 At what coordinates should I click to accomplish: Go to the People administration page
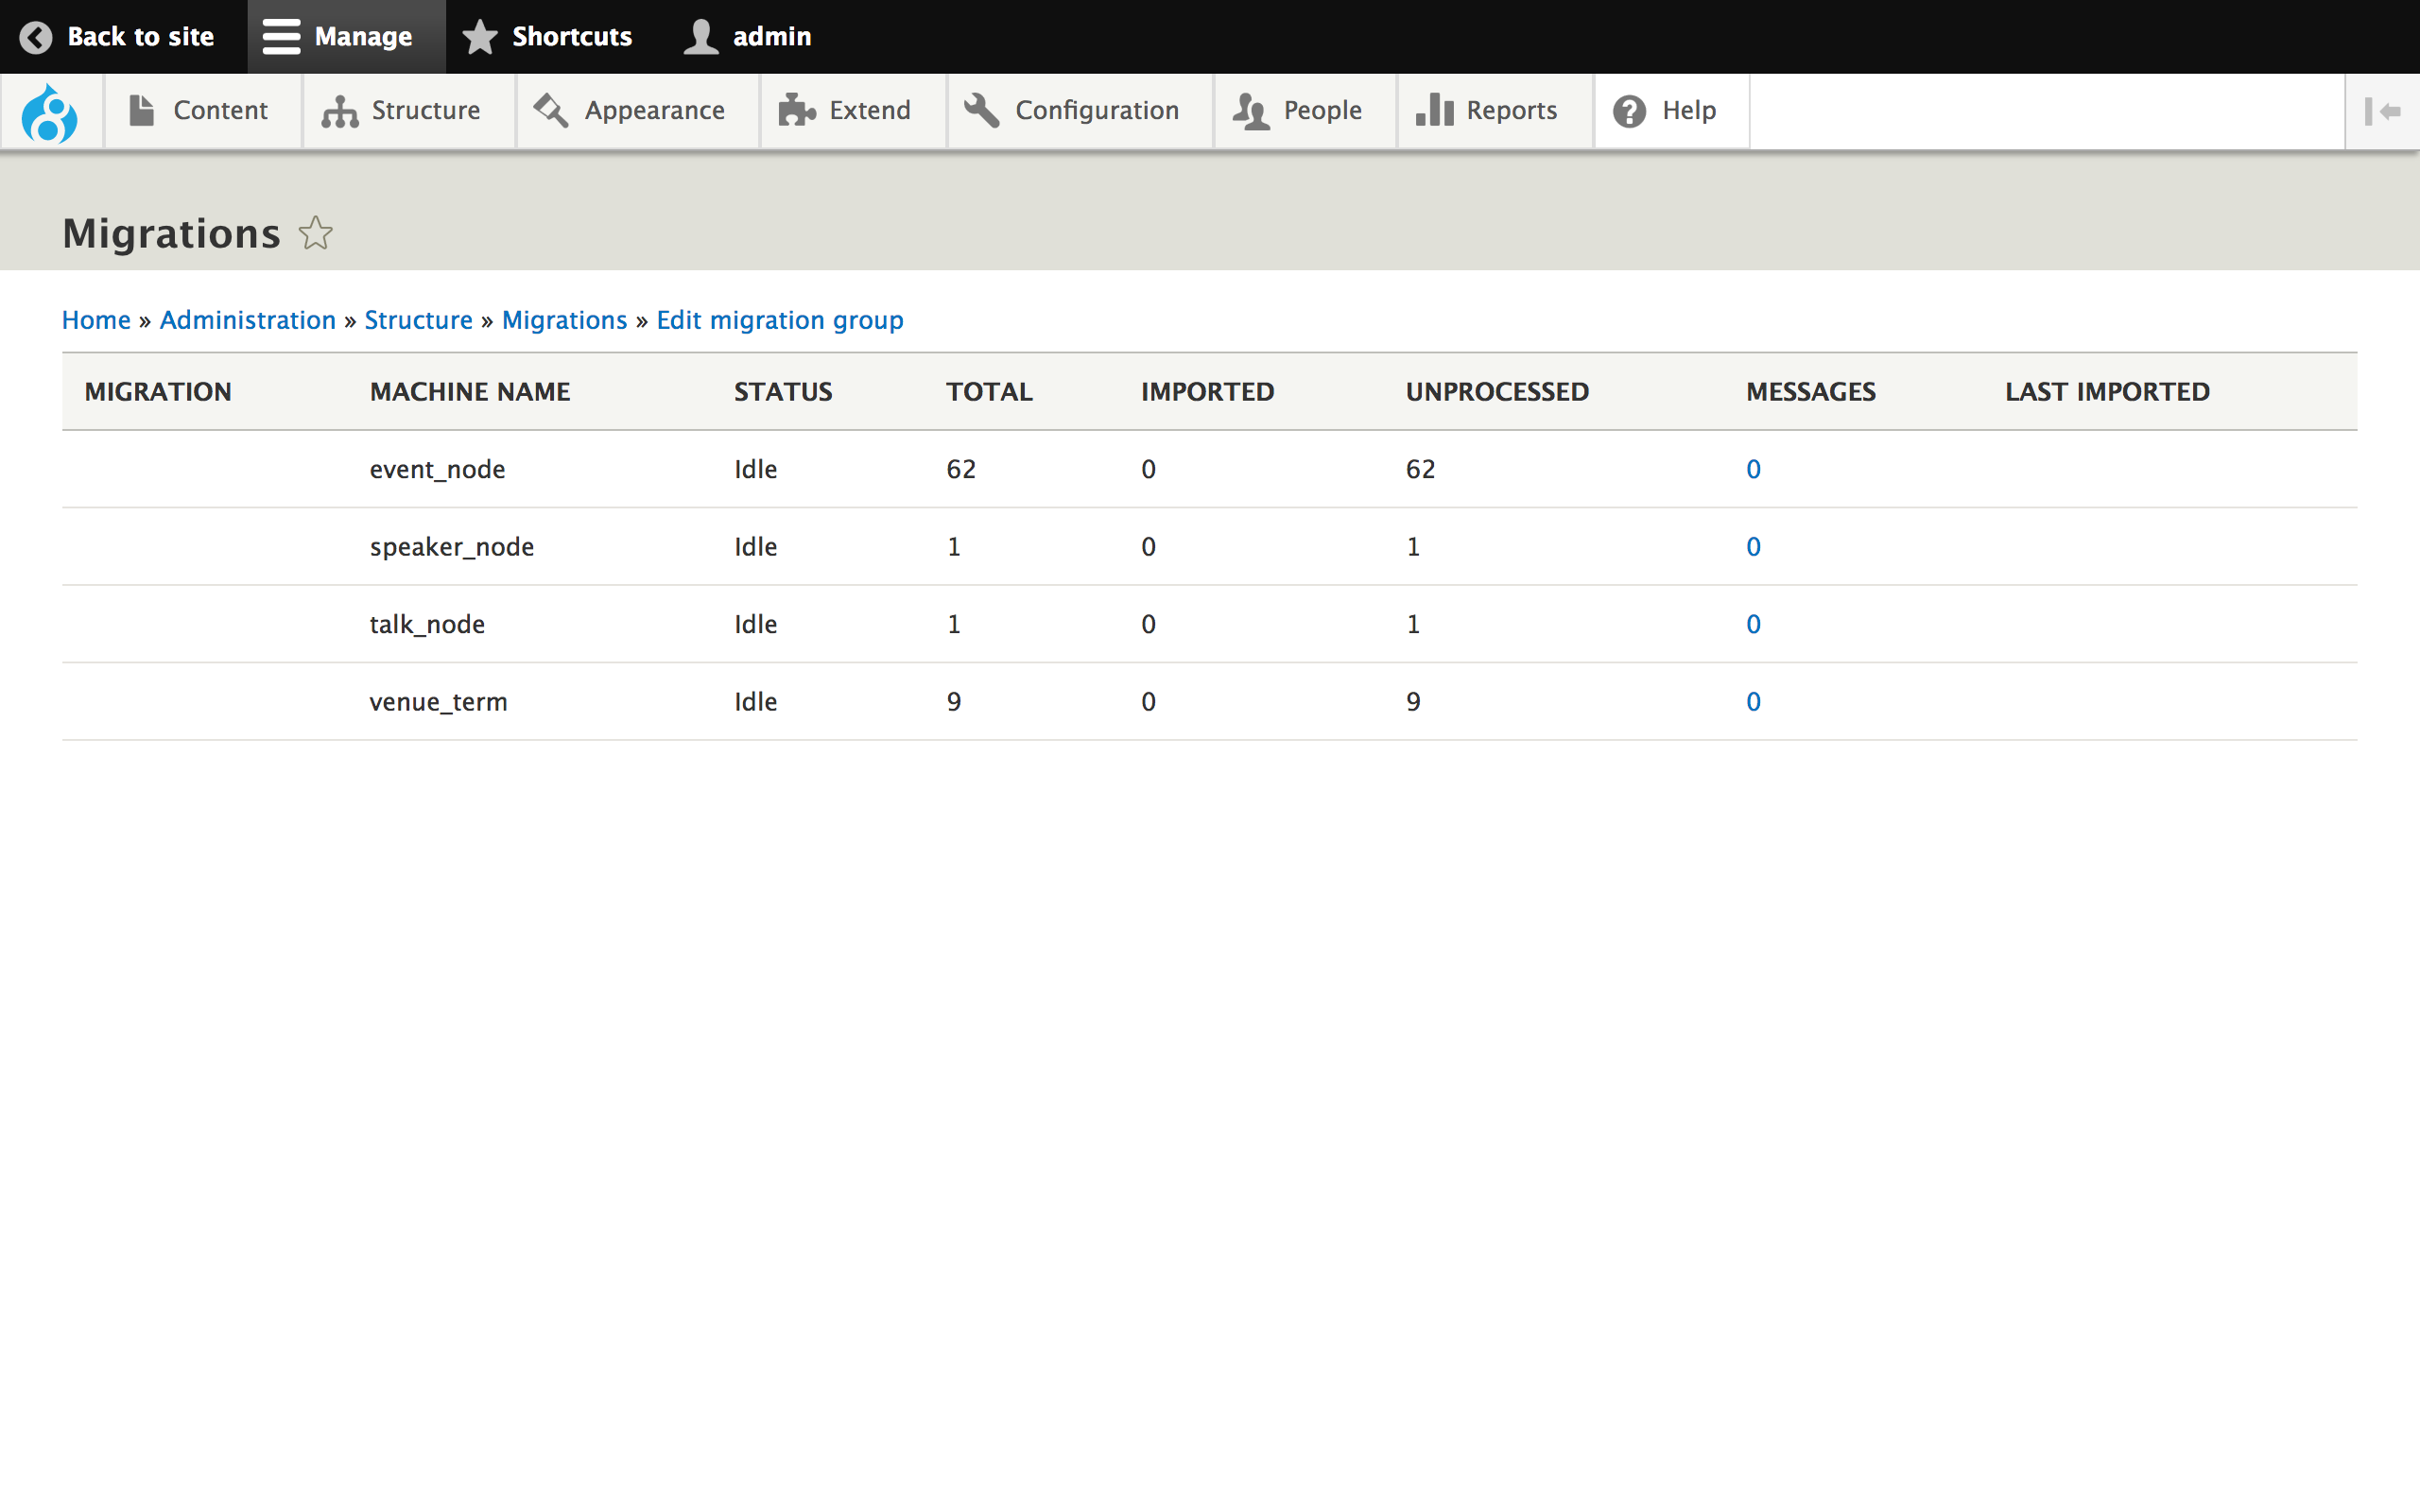click(1298, 110)
